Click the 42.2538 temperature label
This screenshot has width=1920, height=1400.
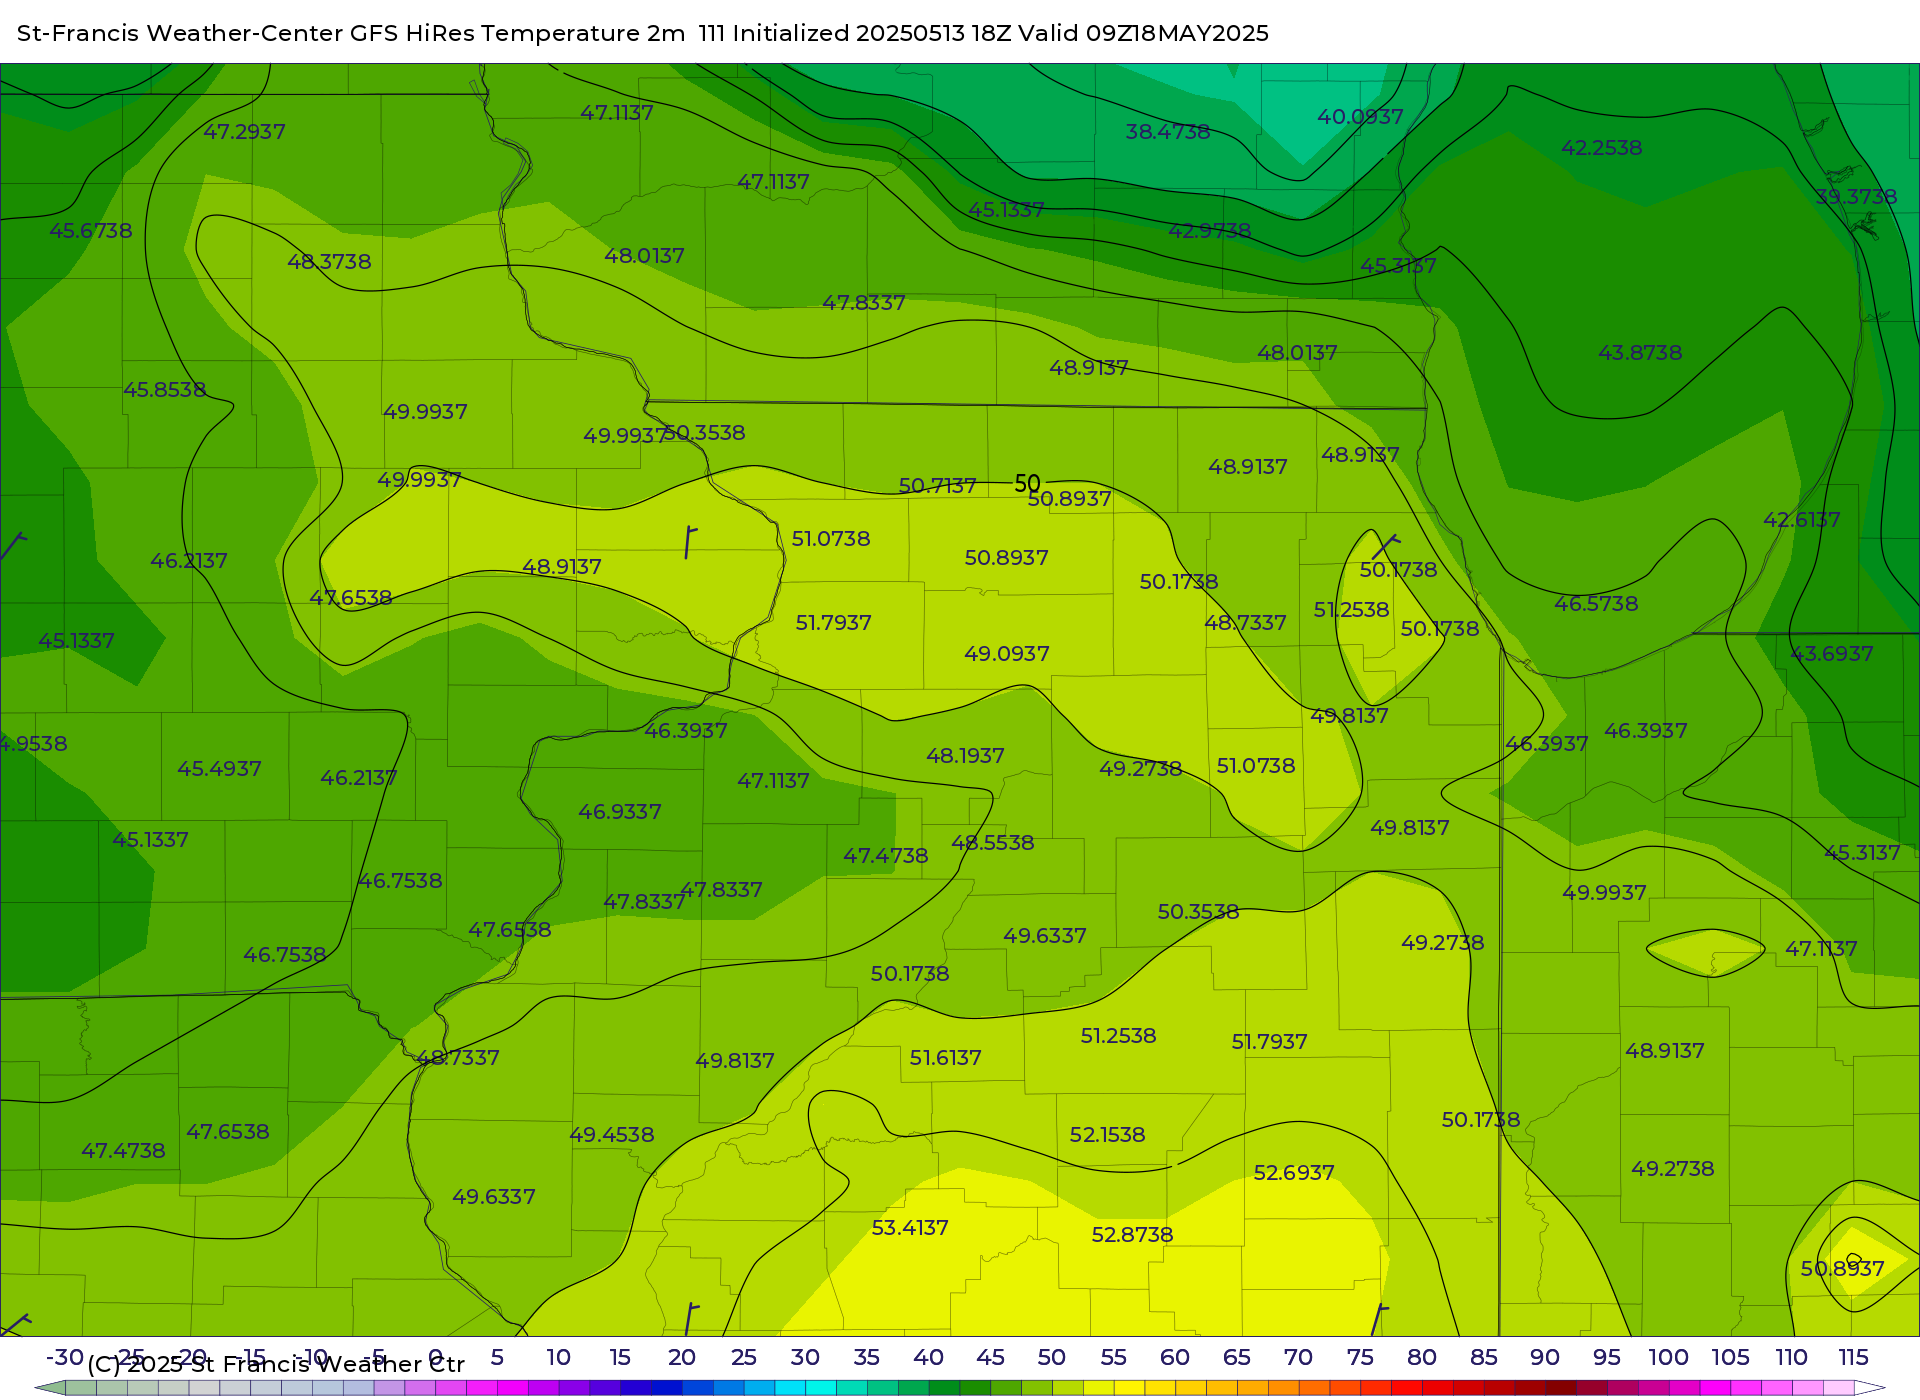(x=1602, y=148)
